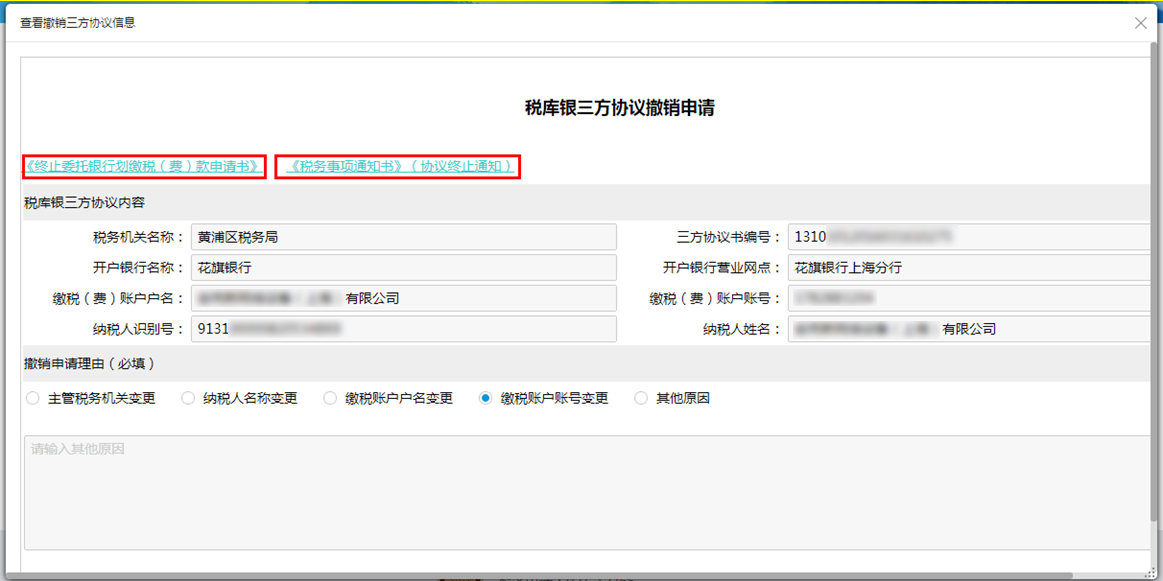Open 《终止委托银行划缴税（费）款申请书》 link
The width and height of the screenshot is (1163, 581).
click(x=144, y=166)
